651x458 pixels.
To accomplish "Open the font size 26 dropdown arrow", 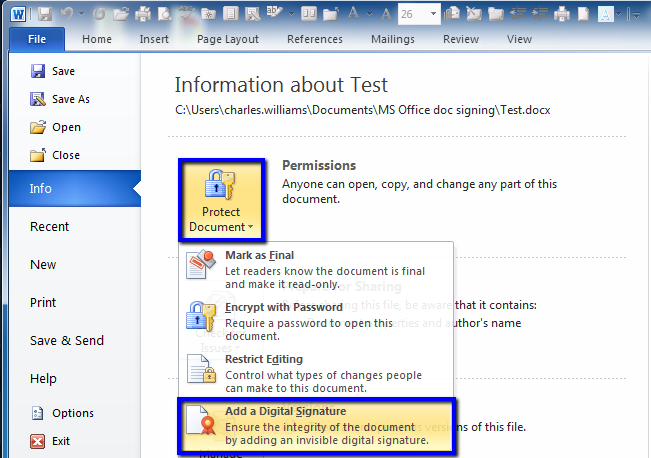I will [x=433, y=15].
